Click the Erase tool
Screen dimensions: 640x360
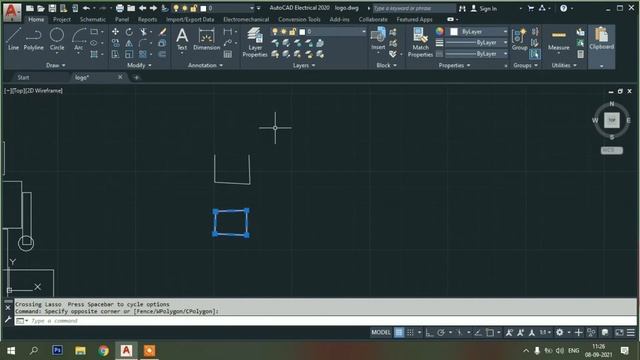pyautogui.click(x=162, y=31)
